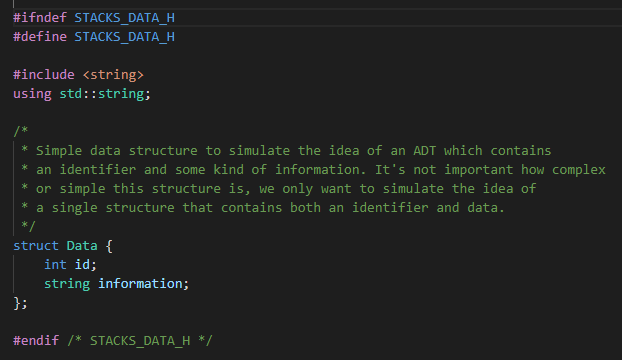Screen dimensions: 622x360
Task: Click the comment opening /* marker
Action: [21, 131]
